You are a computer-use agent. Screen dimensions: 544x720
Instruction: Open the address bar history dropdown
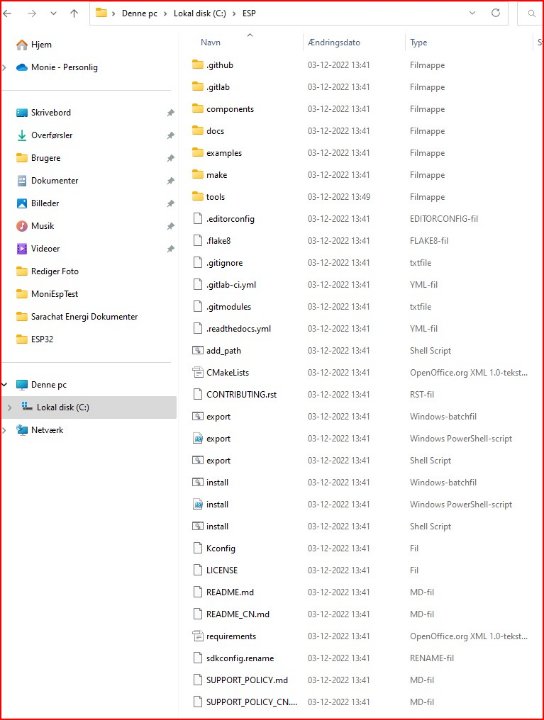pos(472,13)
